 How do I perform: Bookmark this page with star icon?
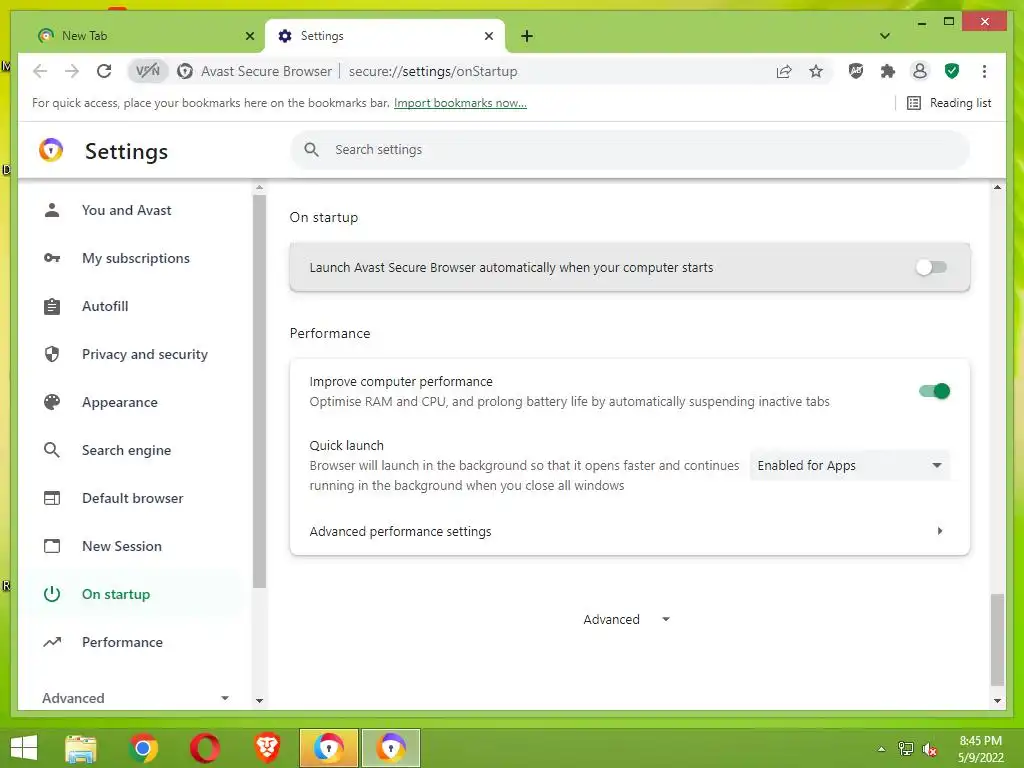tap(816, 71)
